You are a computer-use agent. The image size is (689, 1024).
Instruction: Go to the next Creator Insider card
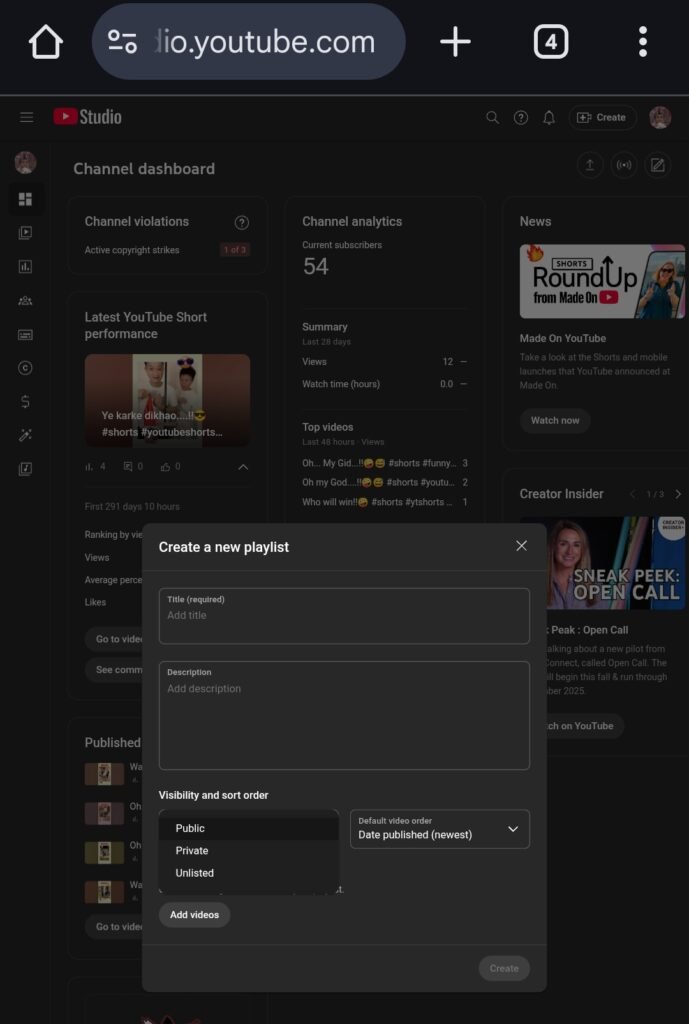pos(678,494)
